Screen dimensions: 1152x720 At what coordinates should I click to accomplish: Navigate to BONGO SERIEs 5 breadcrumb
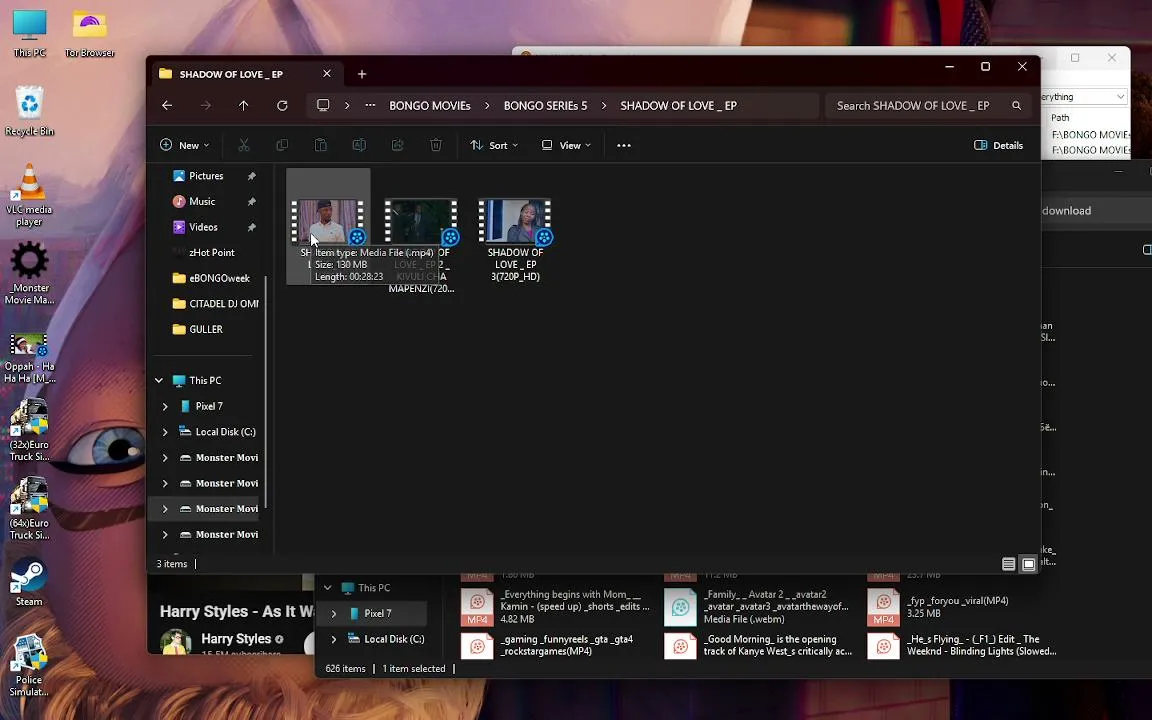[545, 106]
